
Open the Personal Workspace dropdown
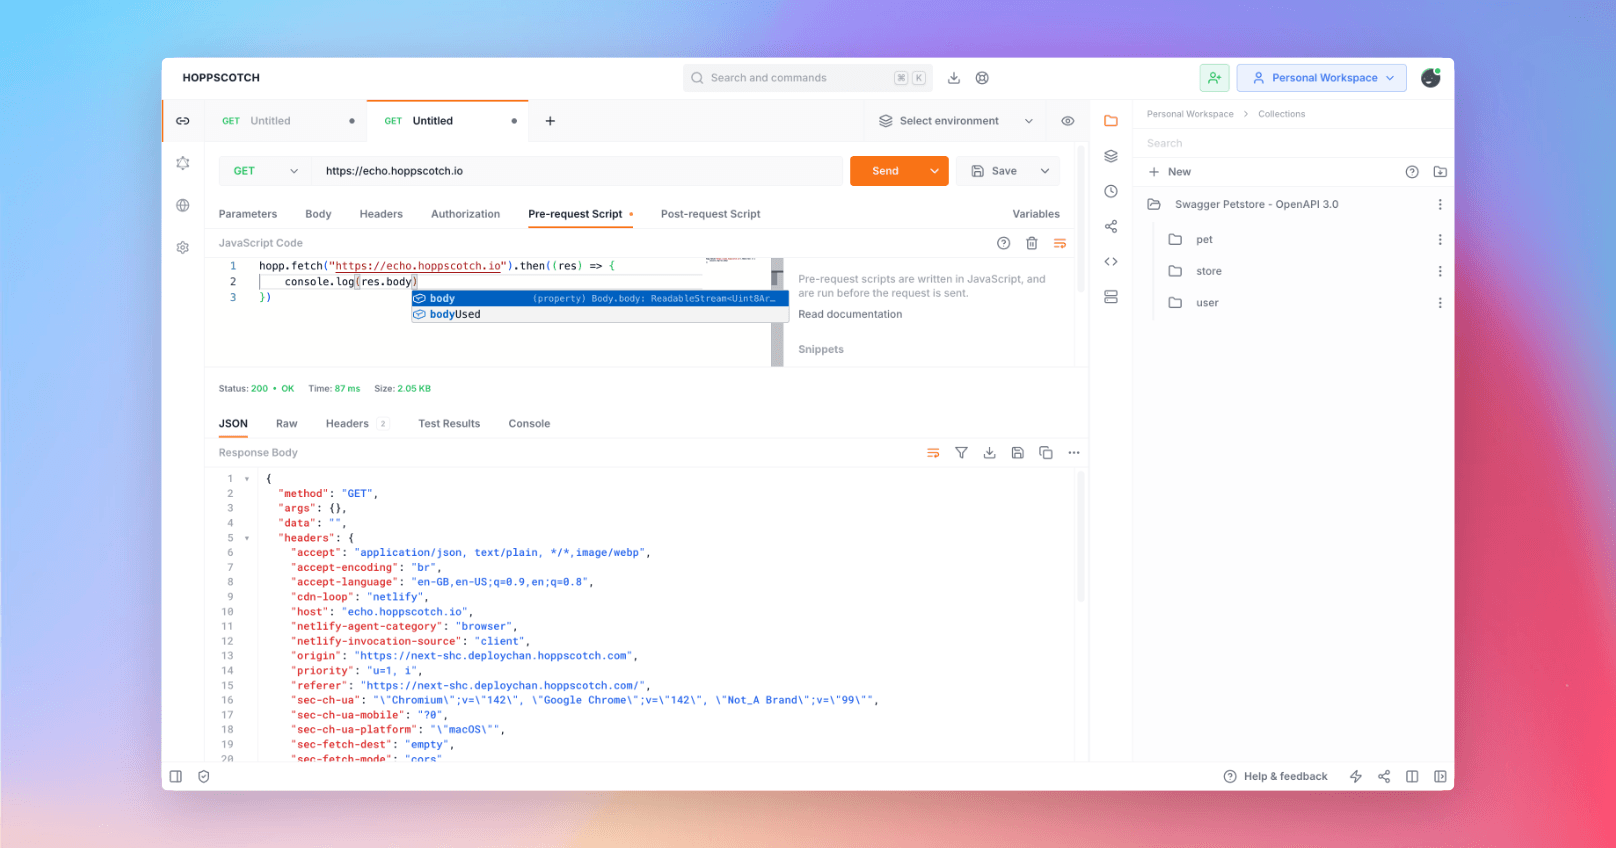[1322, 78]
